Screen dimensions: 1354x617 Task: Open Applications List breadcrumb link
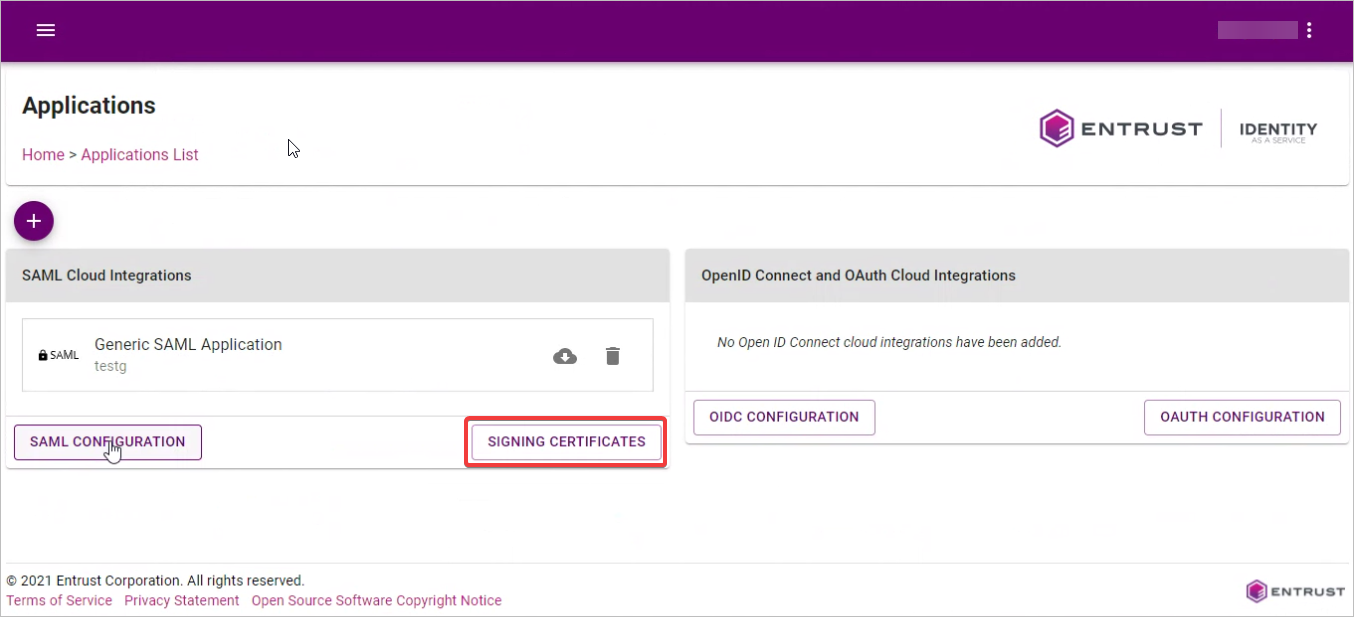[x=140, y=155]
